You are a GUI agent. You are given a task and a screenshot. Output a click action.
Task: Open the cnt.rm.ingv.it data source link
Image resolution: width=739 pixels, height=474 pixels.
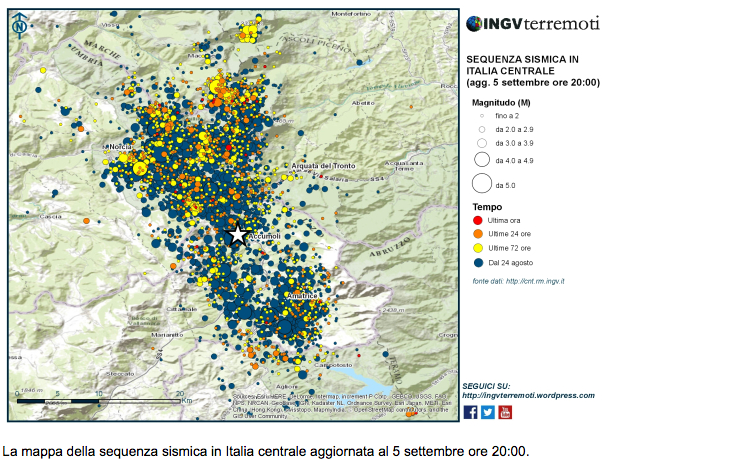pos(535,281)
